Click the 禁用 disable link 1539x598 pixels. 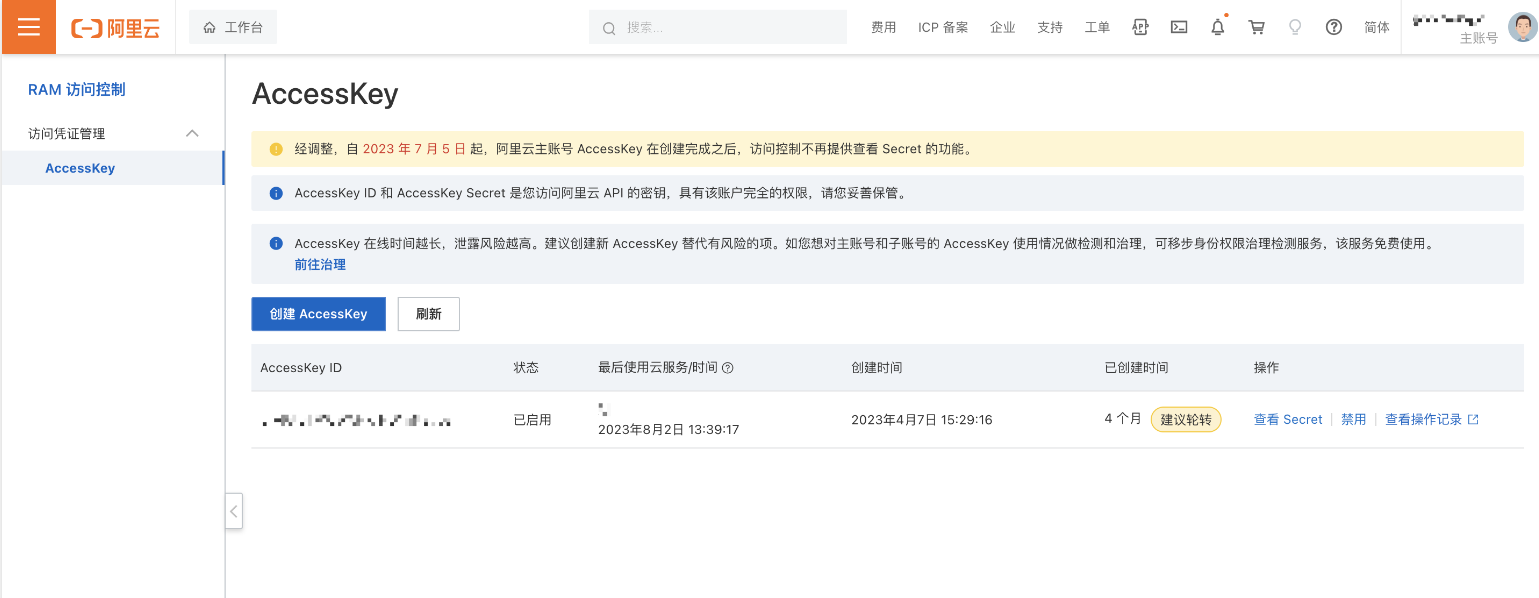point(1354,420)
